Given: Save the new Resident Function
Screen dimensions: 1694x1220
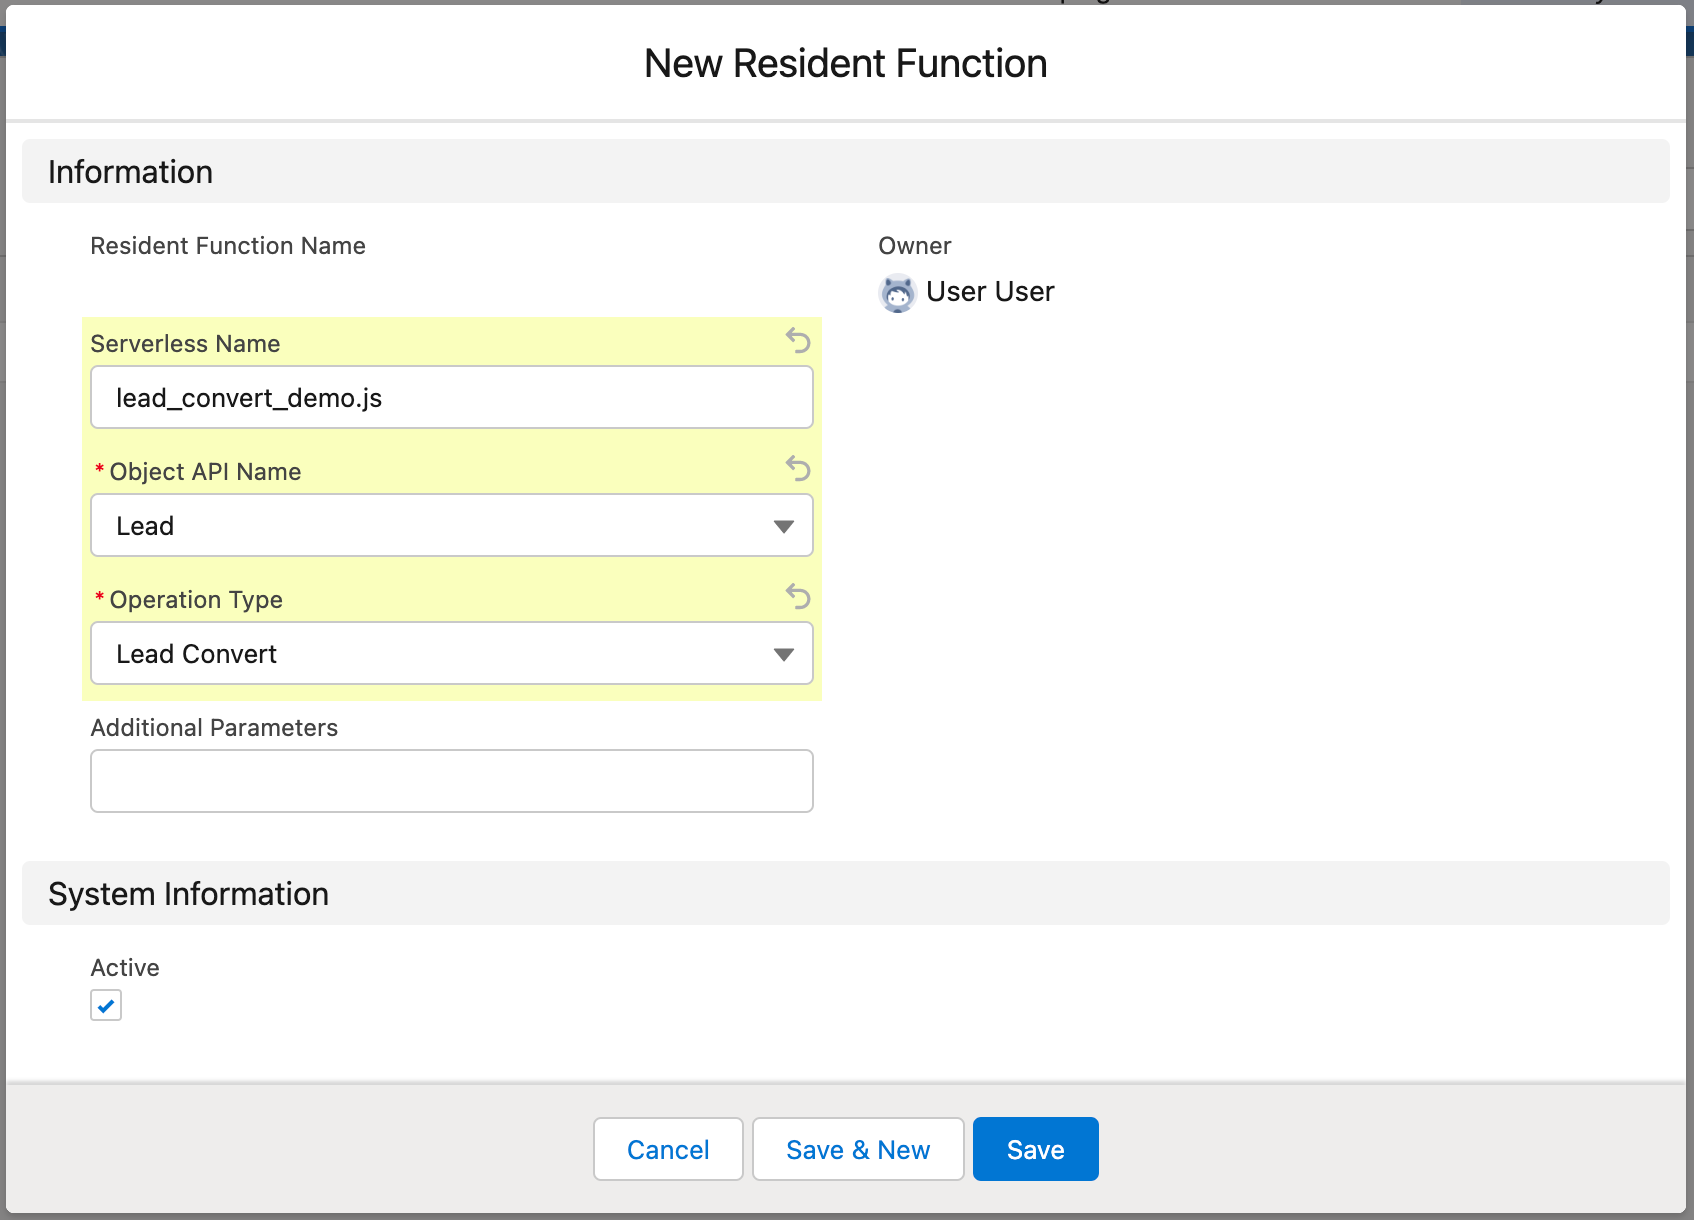Looking at the screenshot, I should click(1035, 1149).
